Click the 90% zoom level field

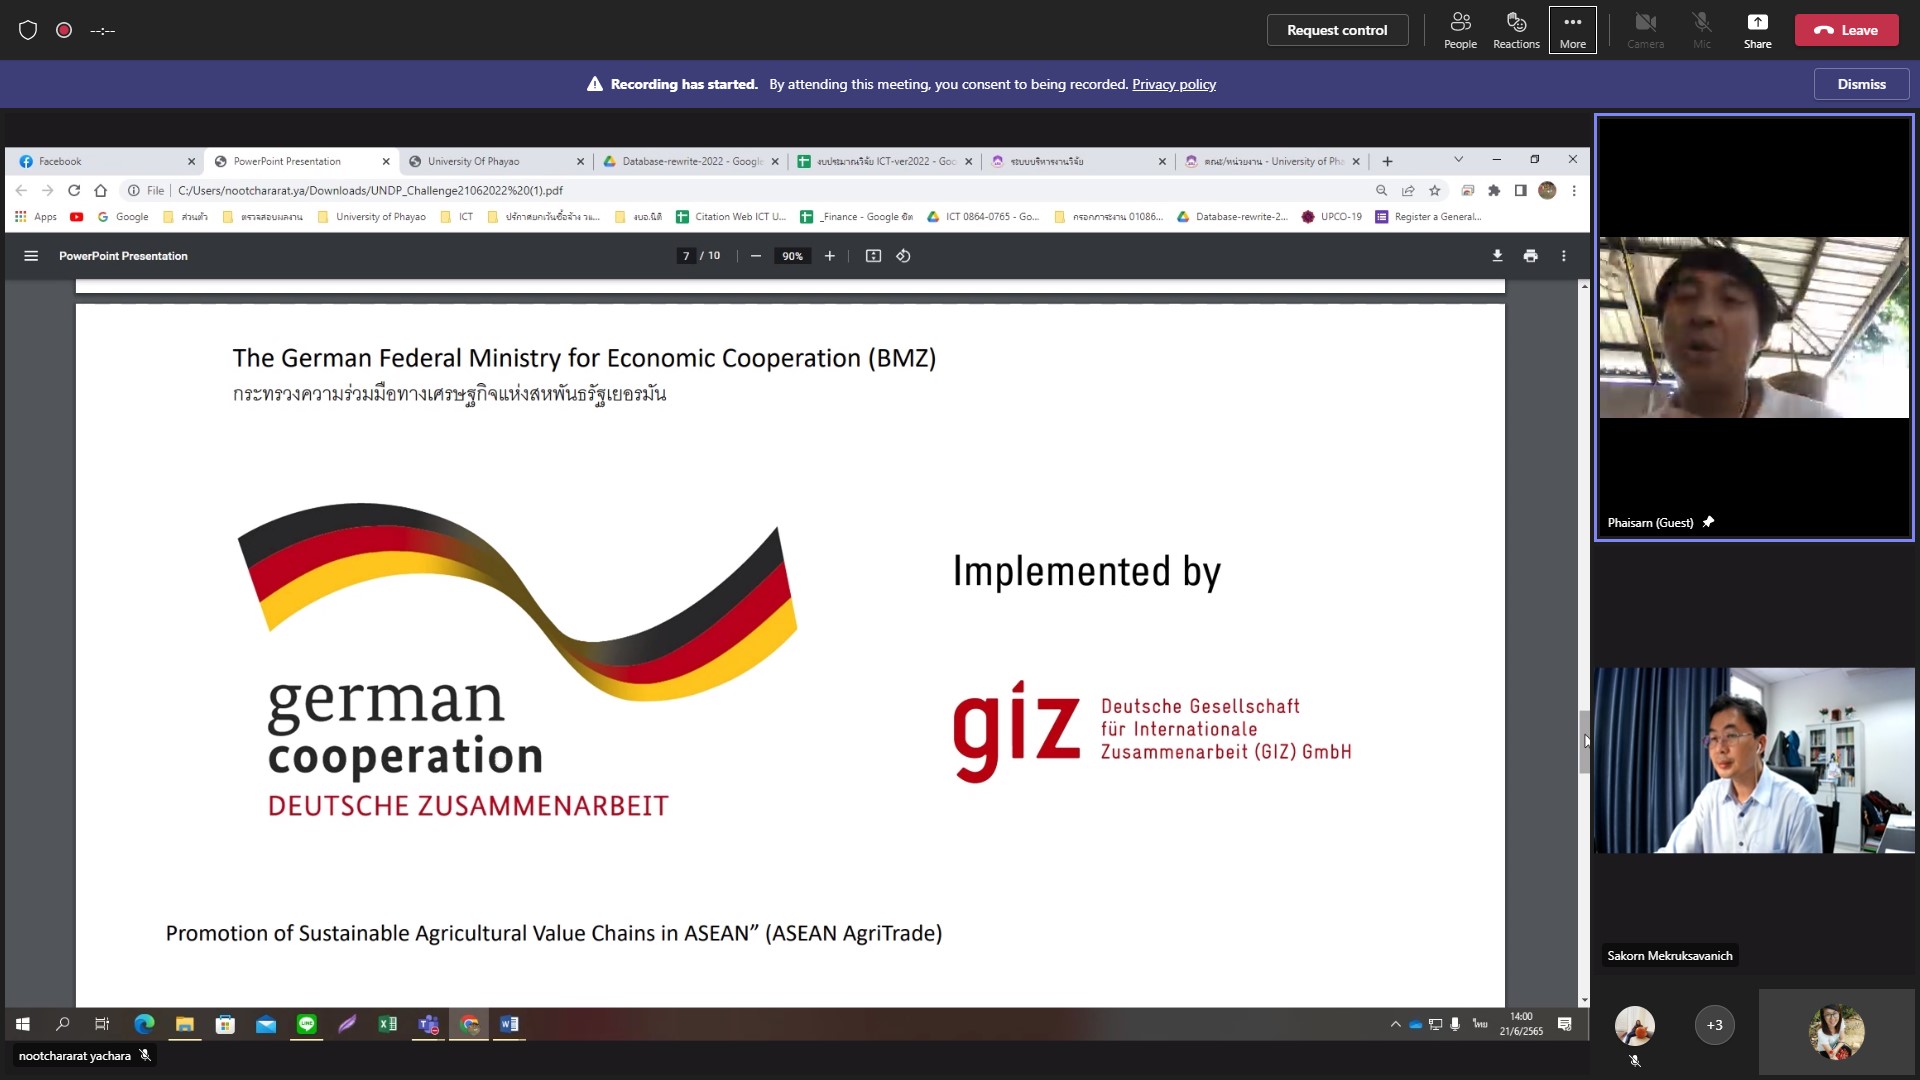792,256
